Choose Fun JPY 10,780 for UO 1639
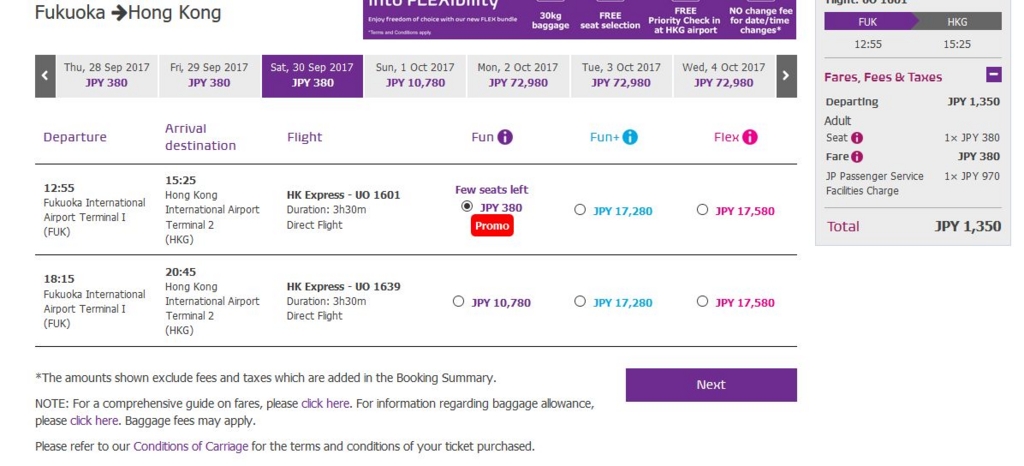The height and width of the screenshot is (466, 1024). tap(458, 302)
